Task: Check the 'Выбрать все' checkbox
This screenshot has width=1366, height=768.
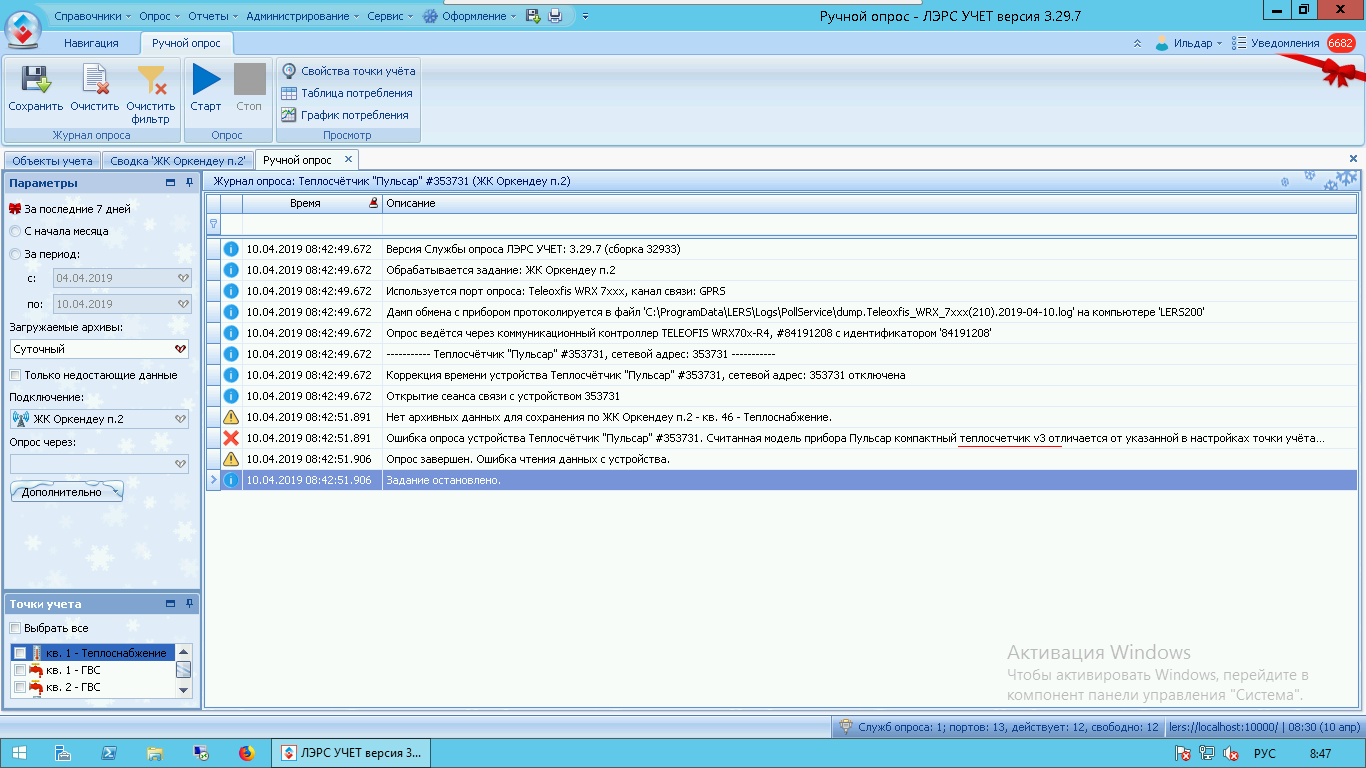Action: 15,628
